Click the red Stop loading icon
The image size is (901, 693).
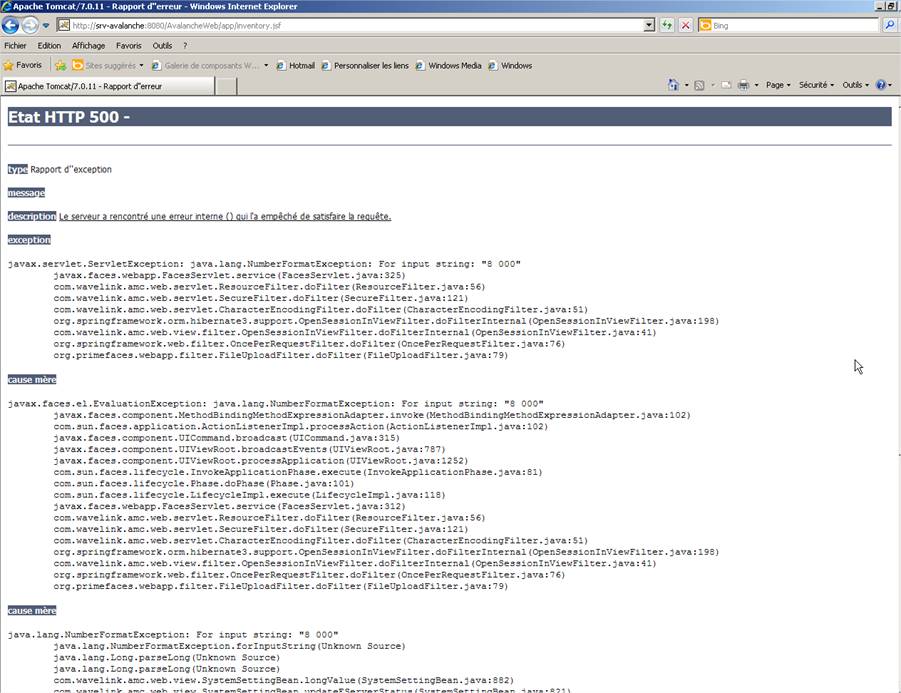pos(686,25)
